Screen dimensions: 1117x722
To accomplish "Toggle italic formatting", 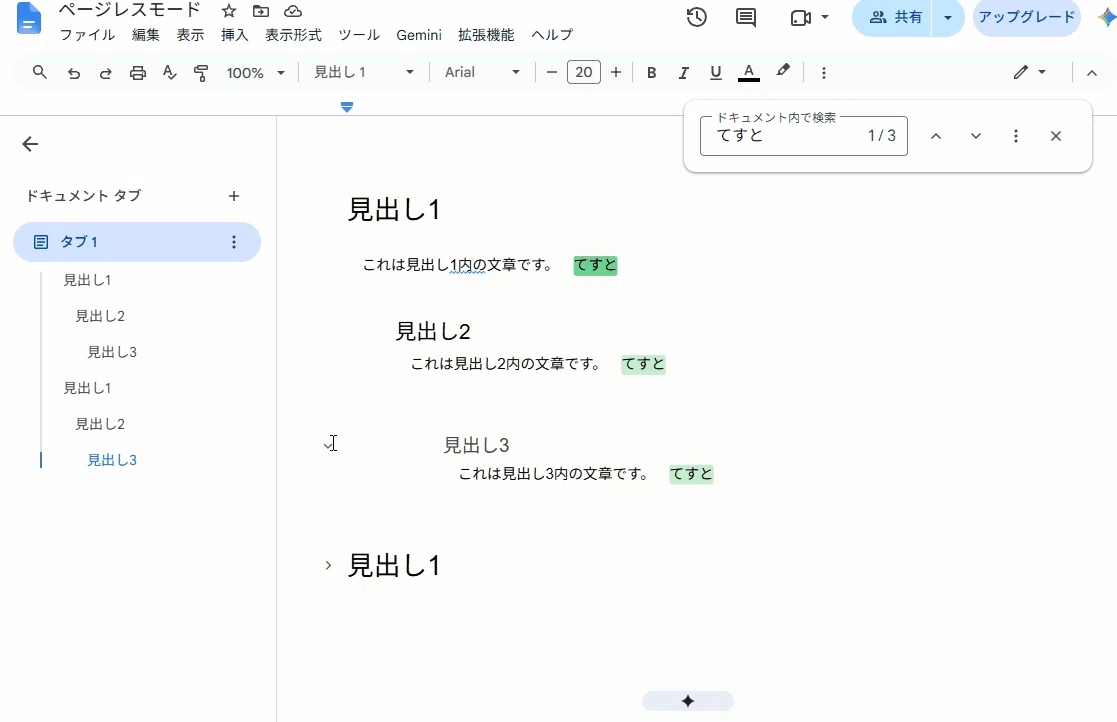I will [x=683, y=73].
